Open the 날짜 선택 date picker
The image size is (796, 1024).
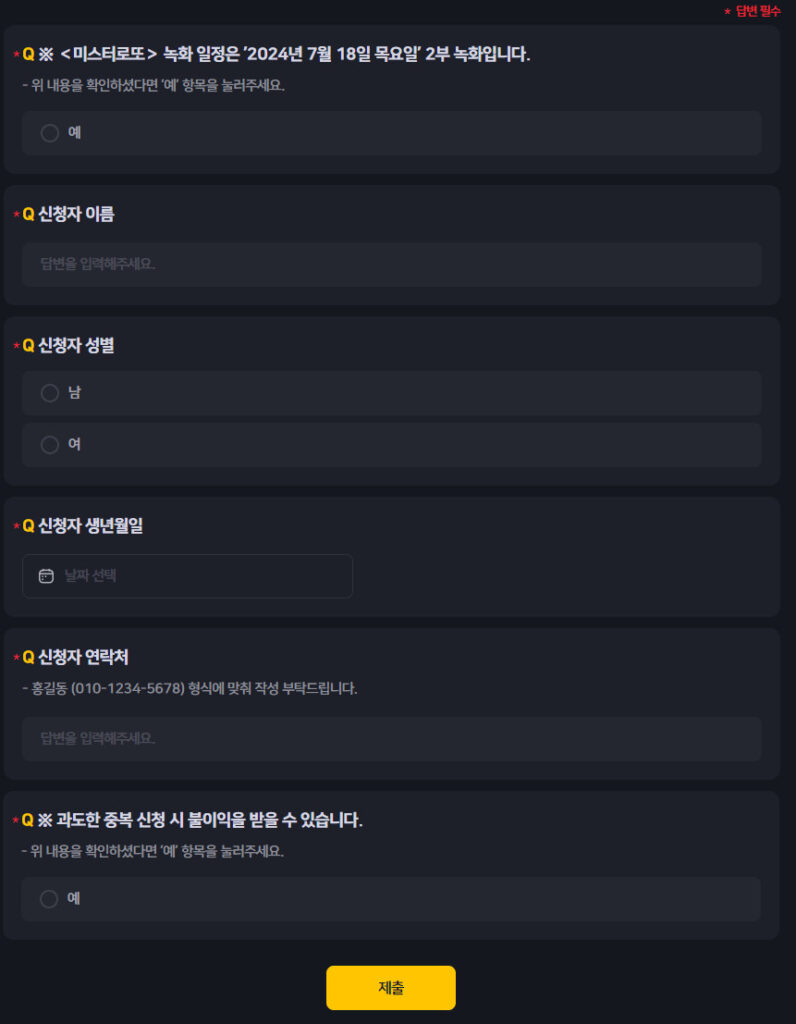(187, 576)
